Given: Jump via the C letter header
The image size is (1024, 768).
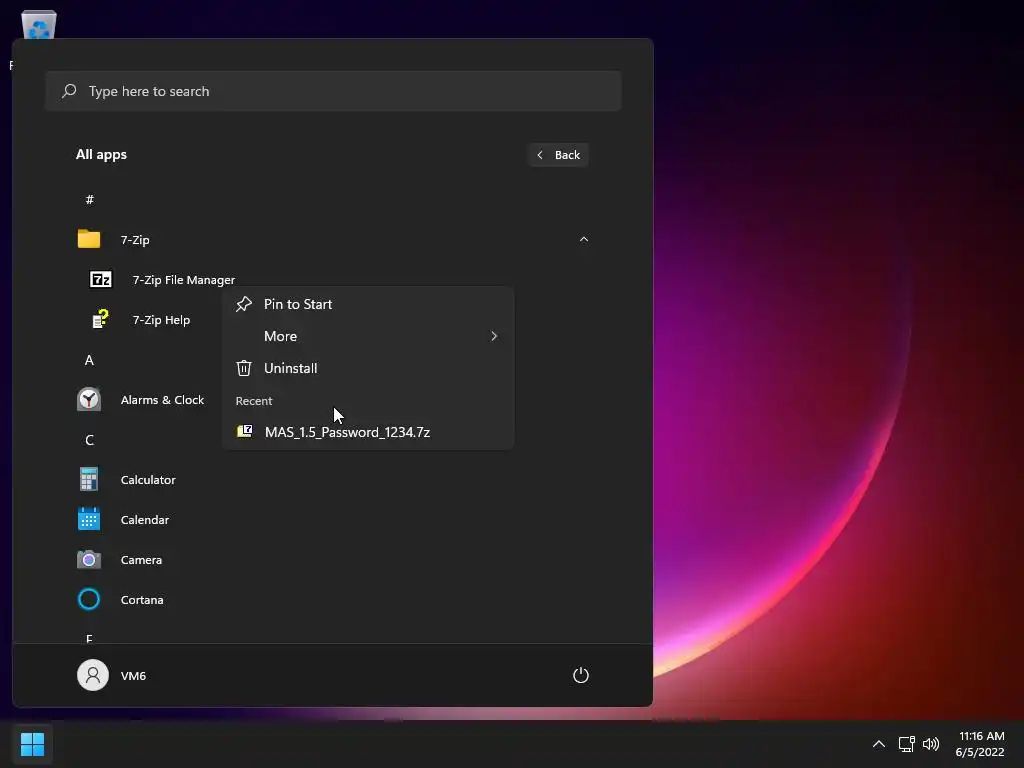Looking at the screenshot, I should pos(89,440).
